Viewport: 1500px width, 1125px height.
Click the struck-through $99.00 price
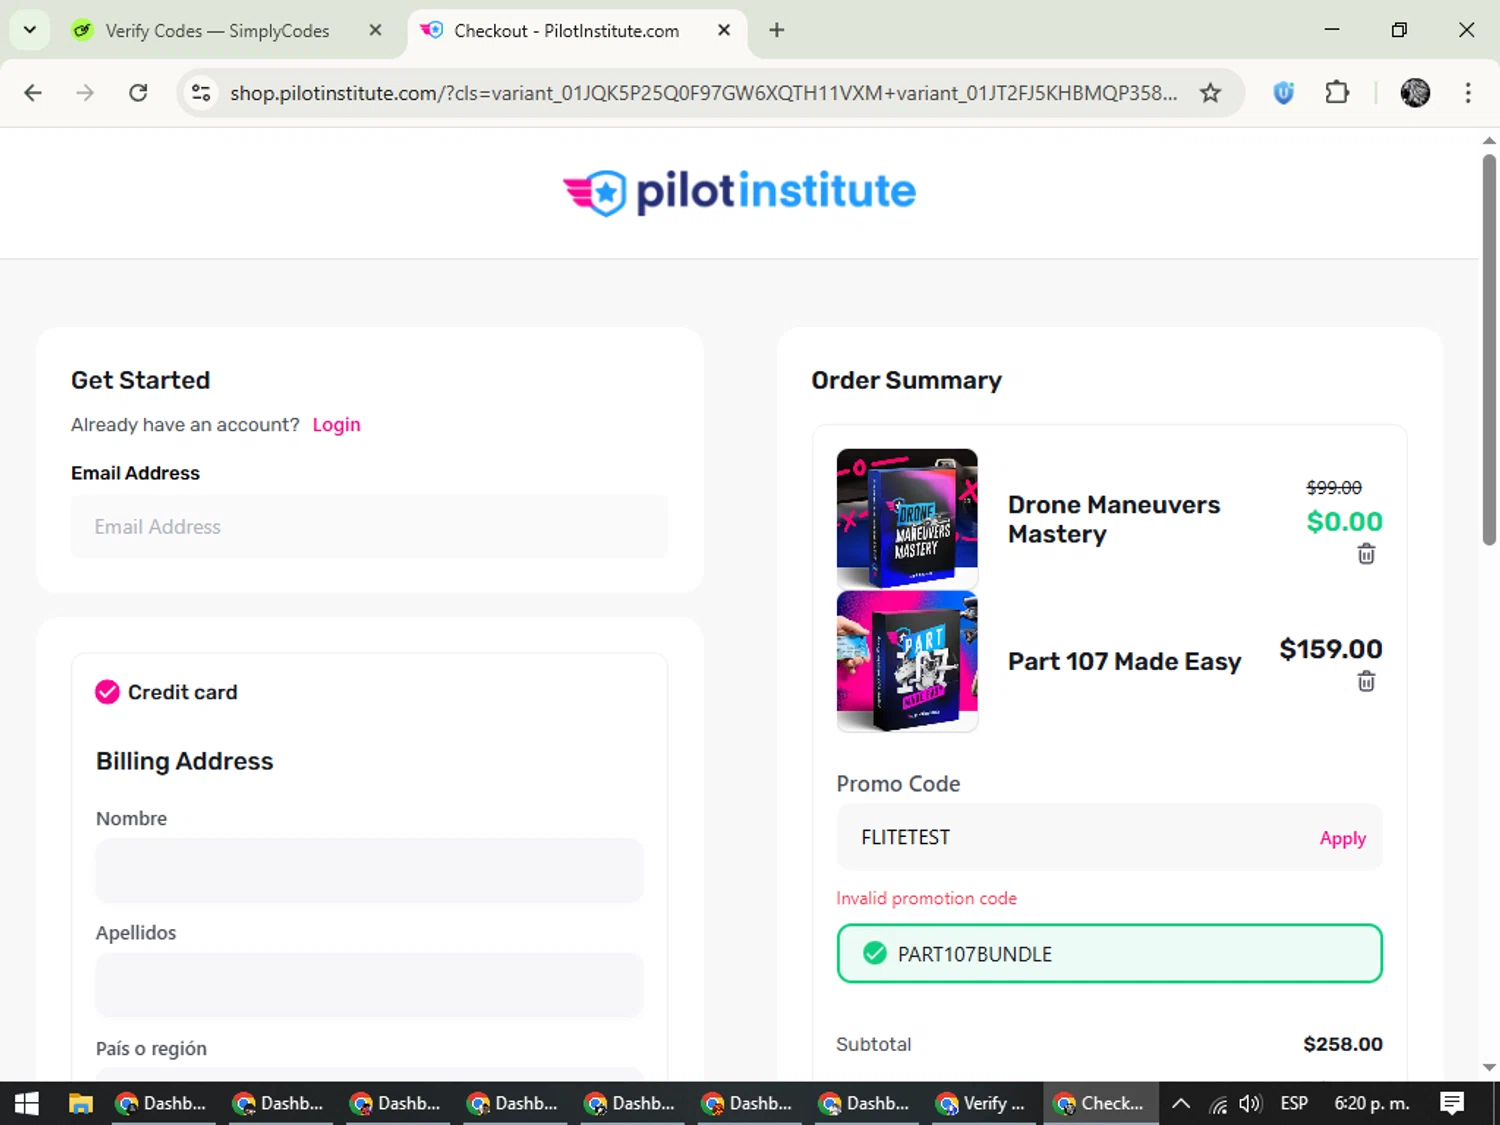click(x=1334, y=487)
